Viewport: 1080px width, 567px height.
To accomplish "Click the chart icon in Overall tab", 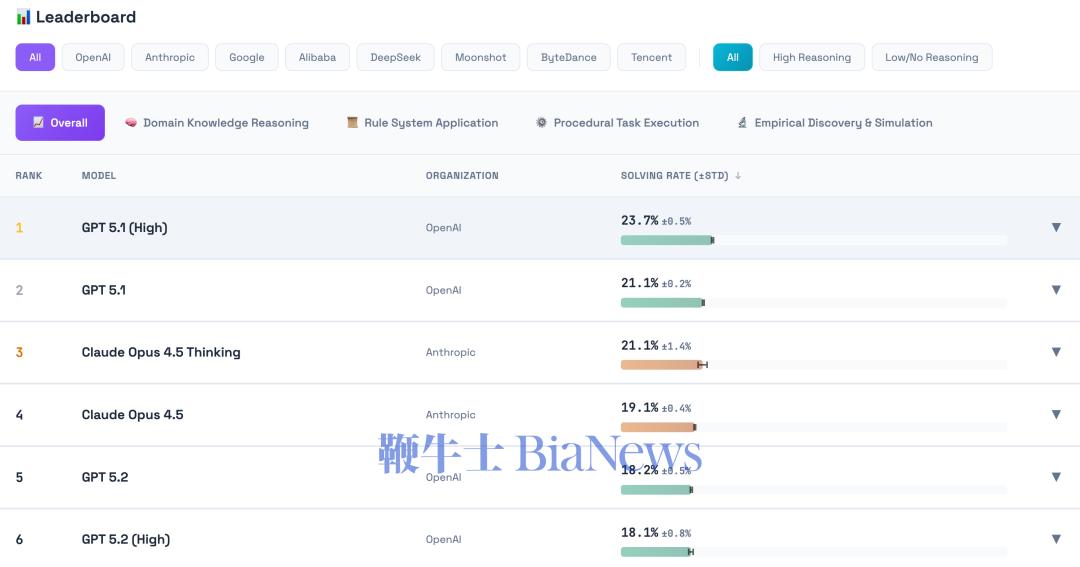I will 38,123.
